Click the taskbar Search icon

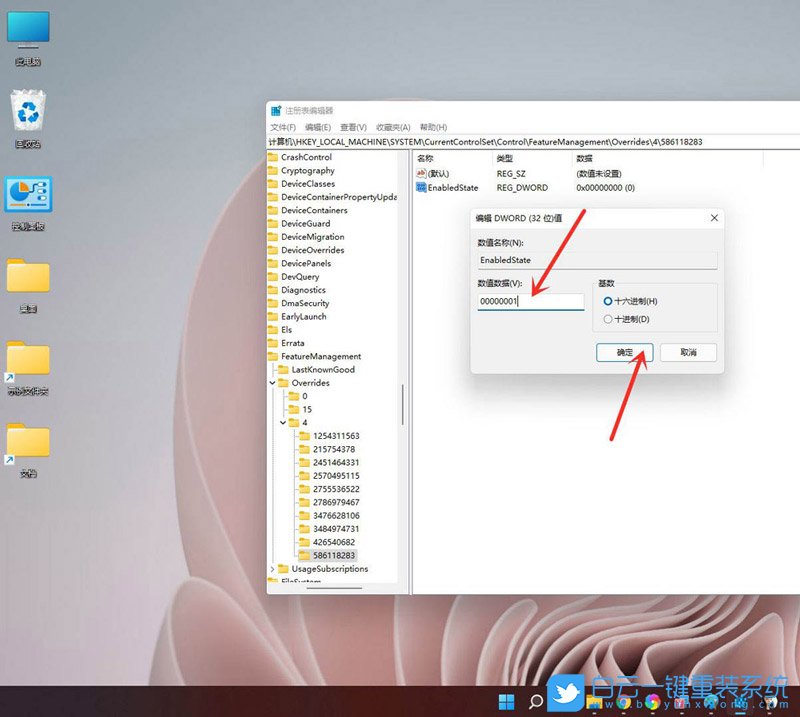[537, 700]
